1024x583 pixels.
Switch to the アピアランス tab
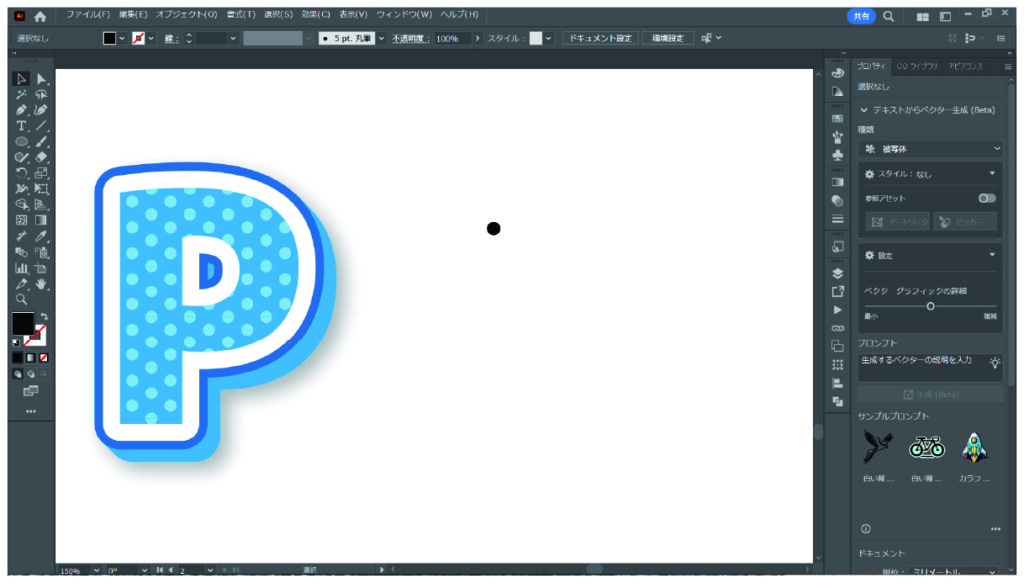tap(965, 67)
